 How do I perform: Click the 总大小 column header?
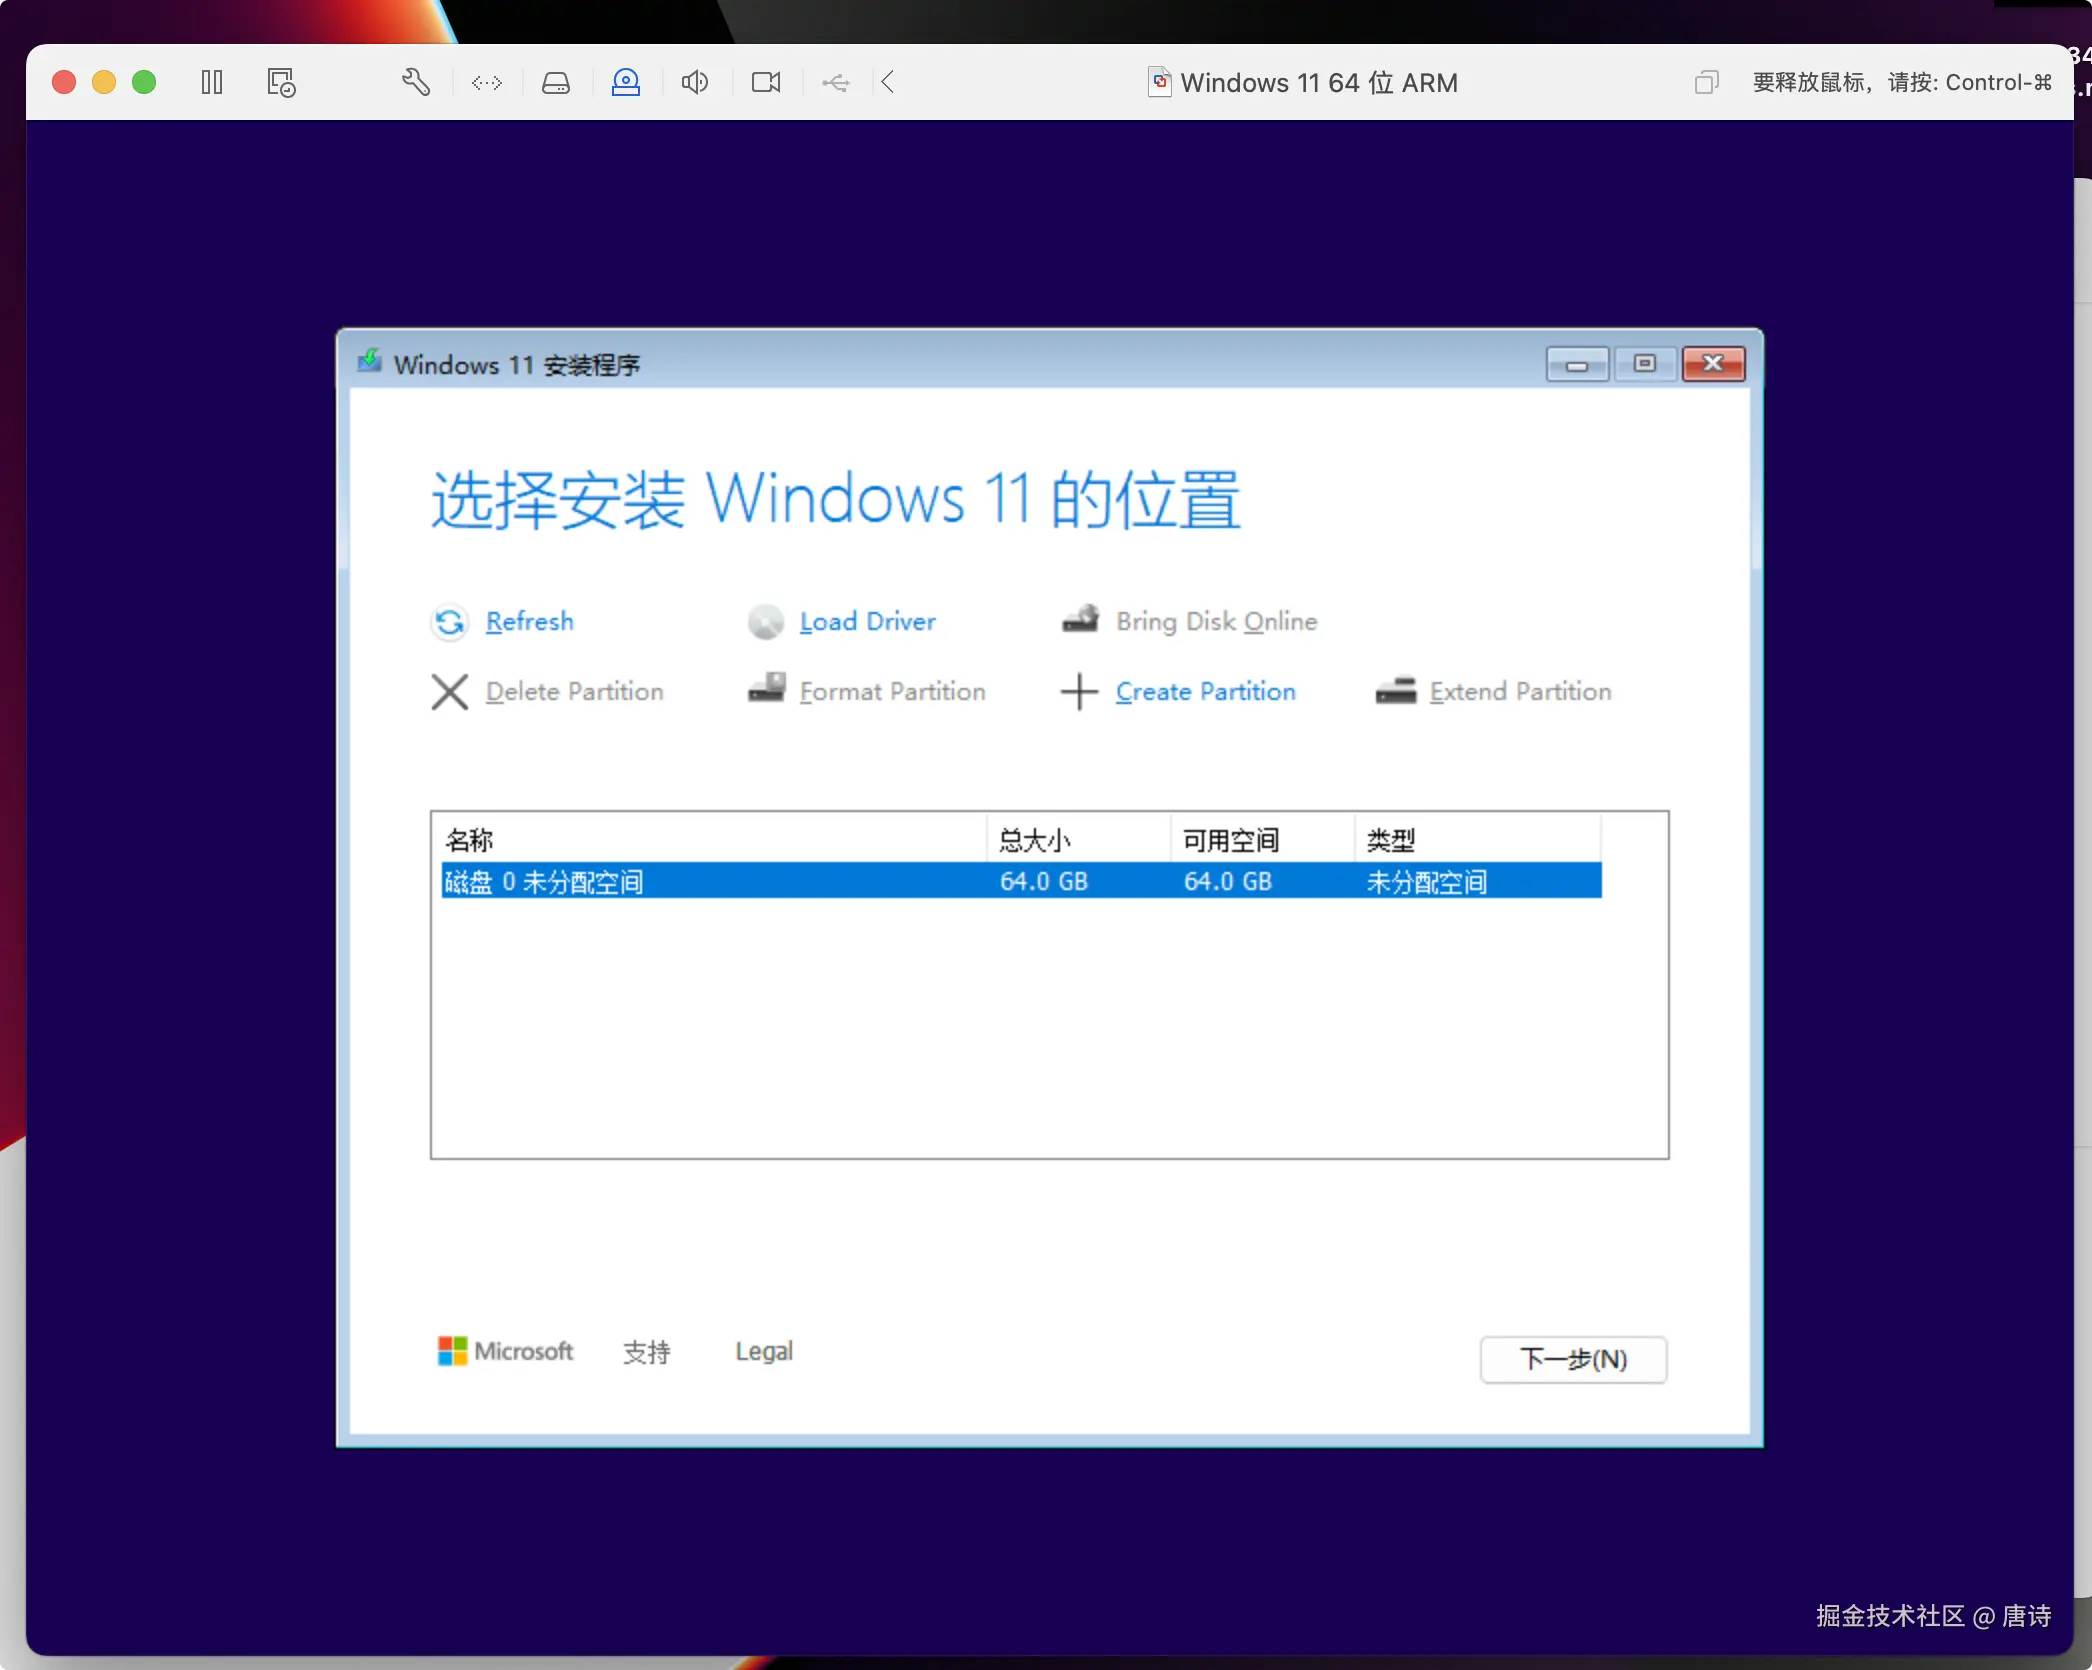(x=1035, y=840)
